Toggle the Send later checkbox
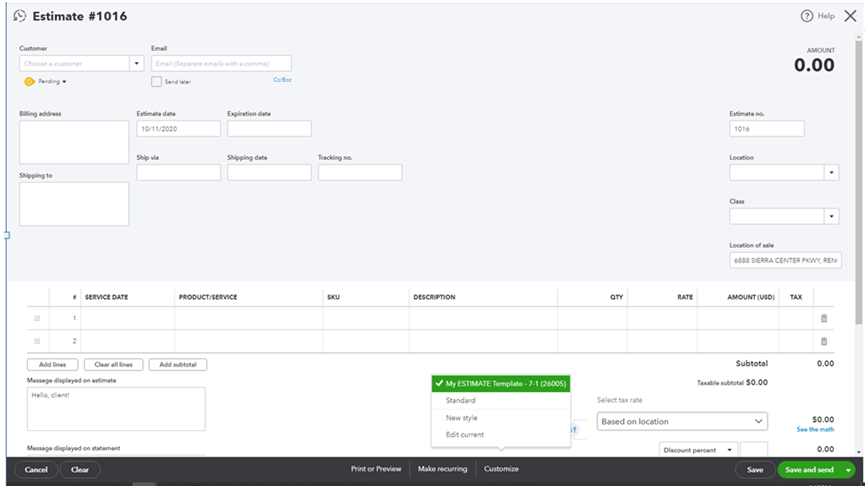Image resolution: width=868 pixels, height=488 pixels. point(157,81)
